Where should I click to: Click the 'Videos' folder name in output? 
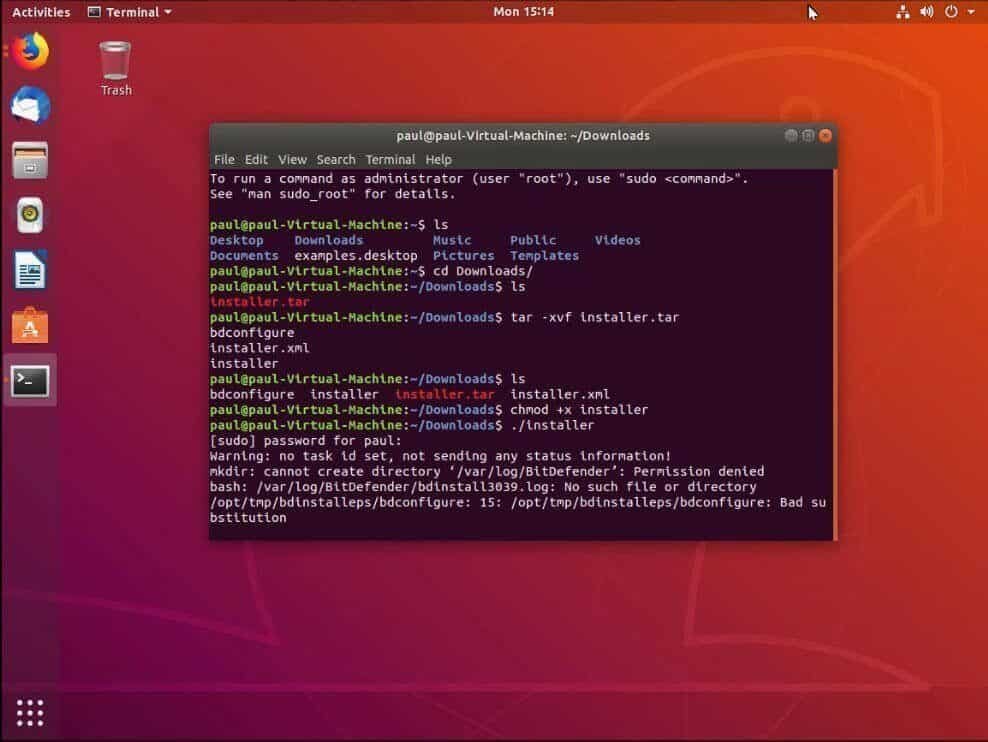618,240
